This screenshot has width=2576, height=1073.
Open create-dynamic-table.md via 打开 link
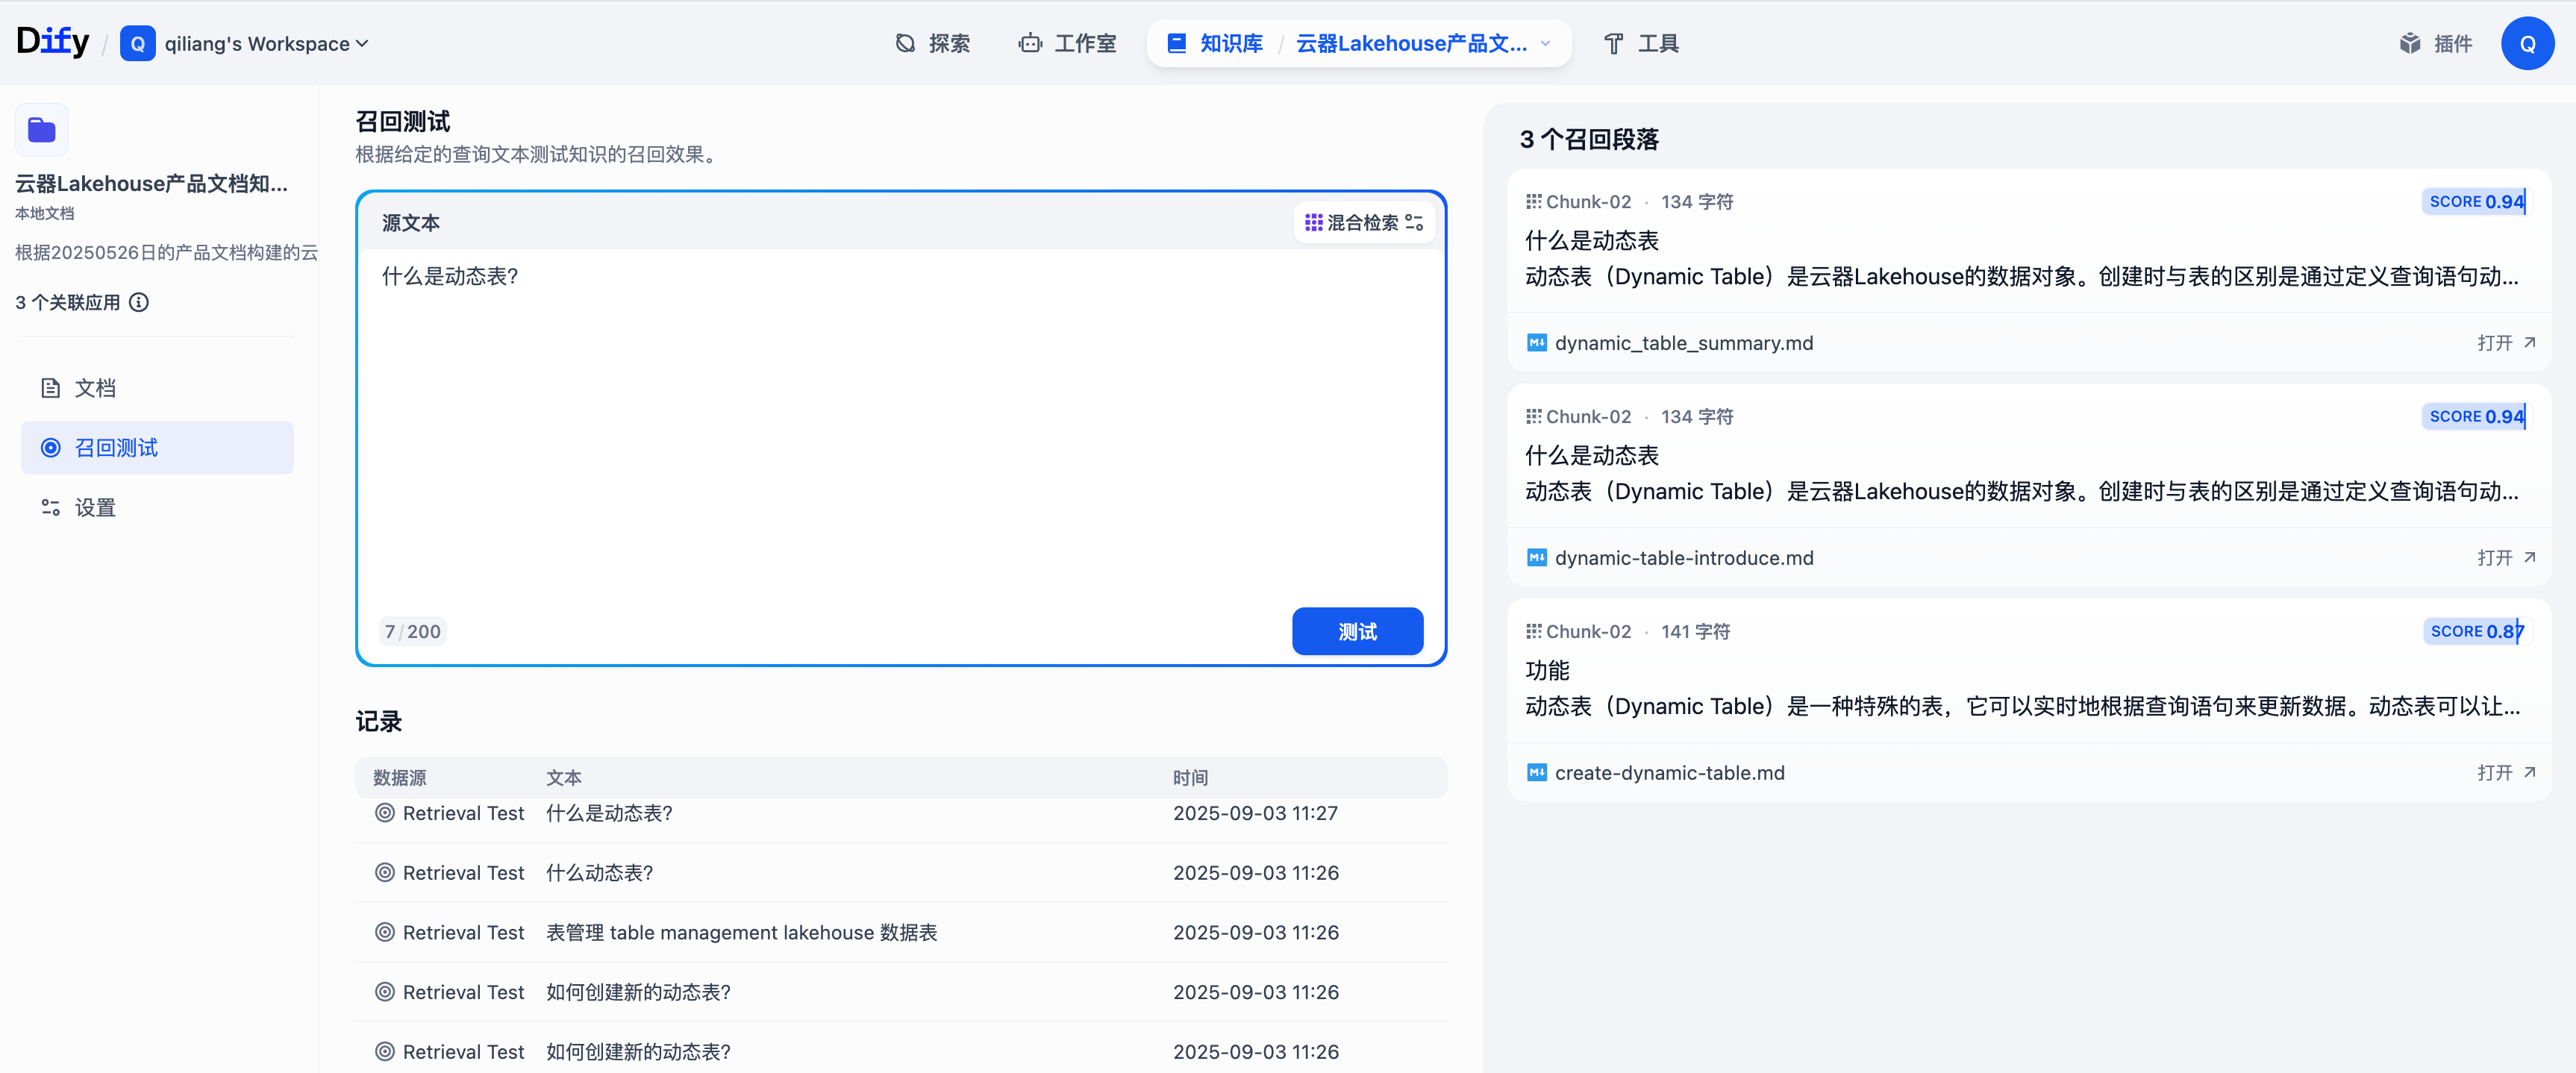coord(2506,773)
